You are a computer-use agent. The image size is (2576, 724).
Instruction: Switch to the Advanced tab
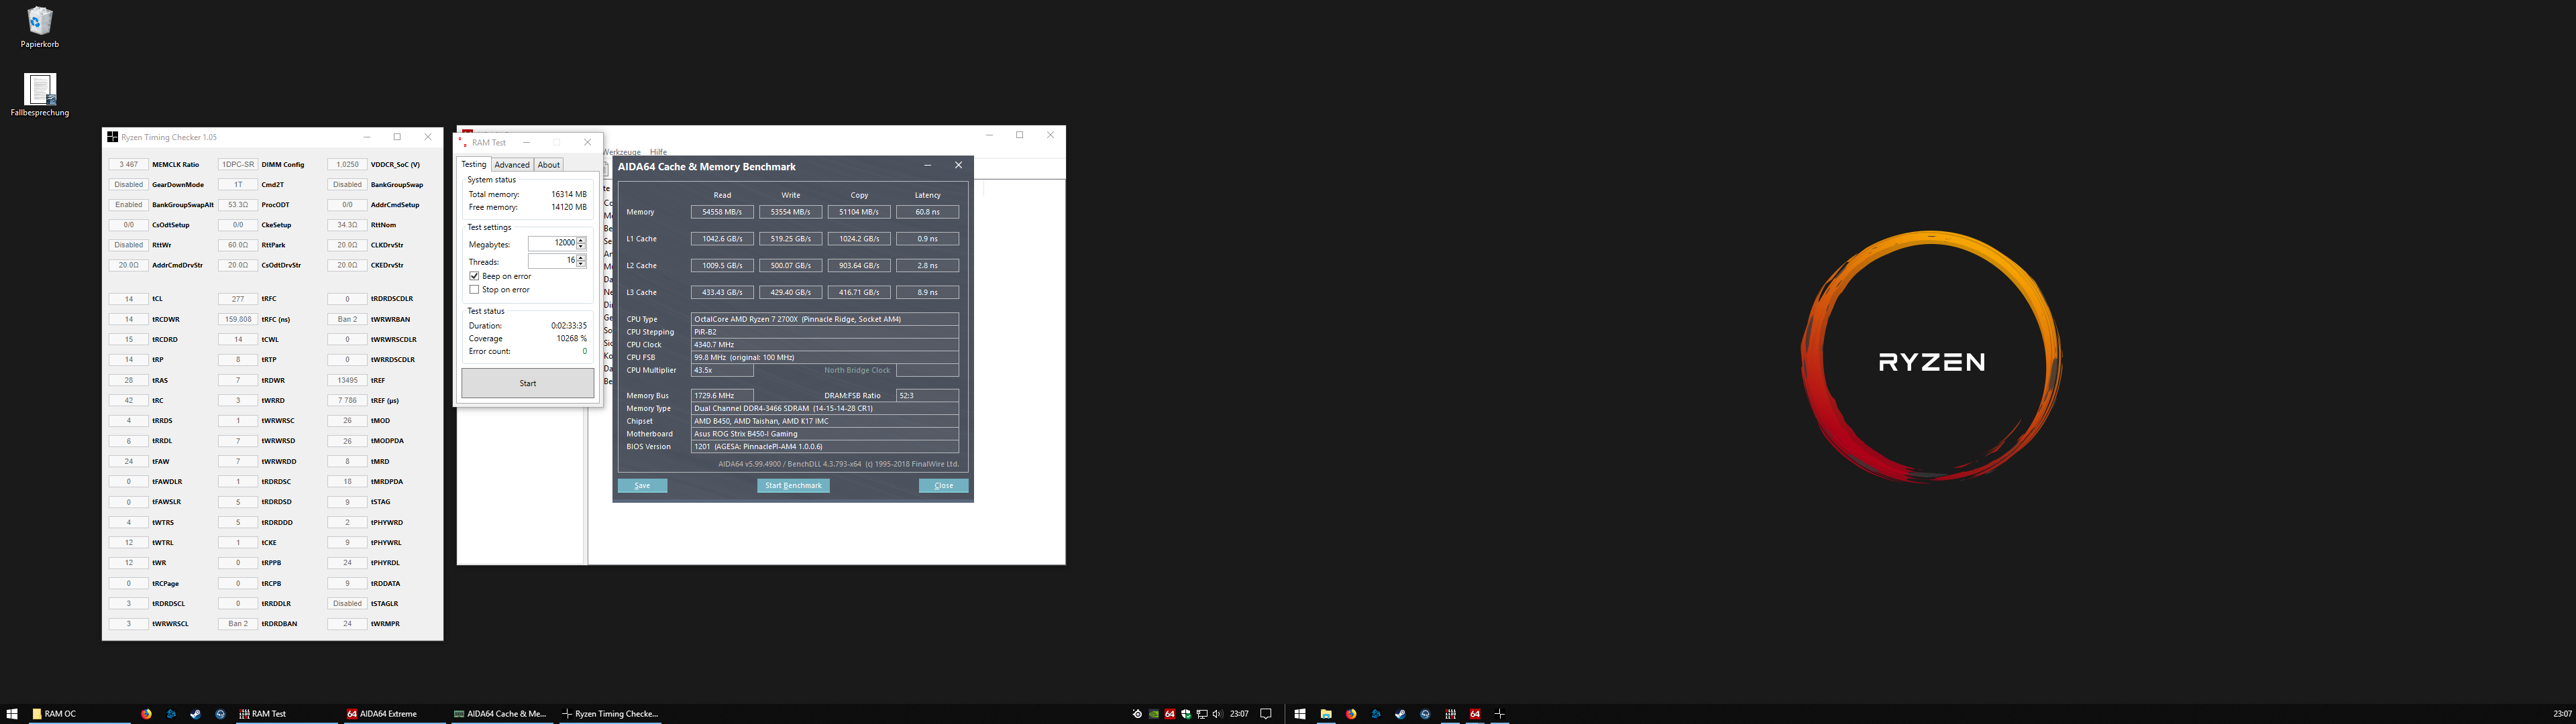(x=511, y=165)
